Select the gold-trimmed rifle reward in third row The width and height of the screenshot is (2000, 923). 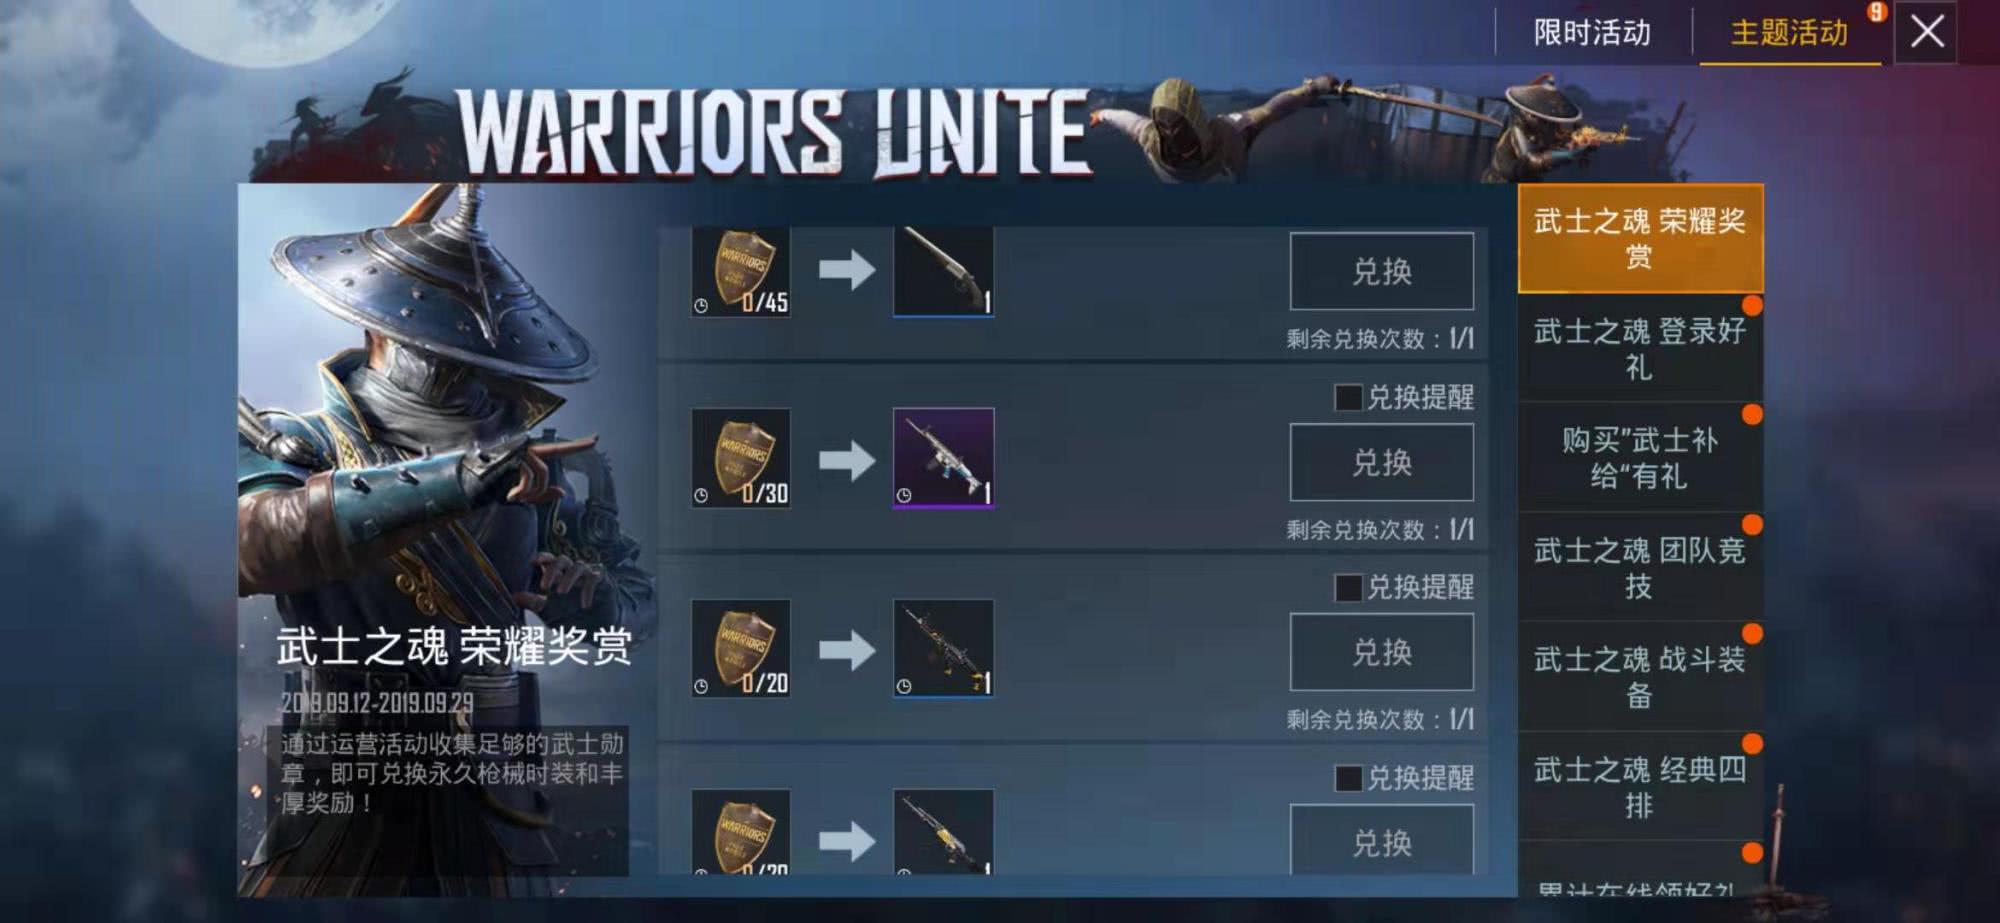click(943, 649)
